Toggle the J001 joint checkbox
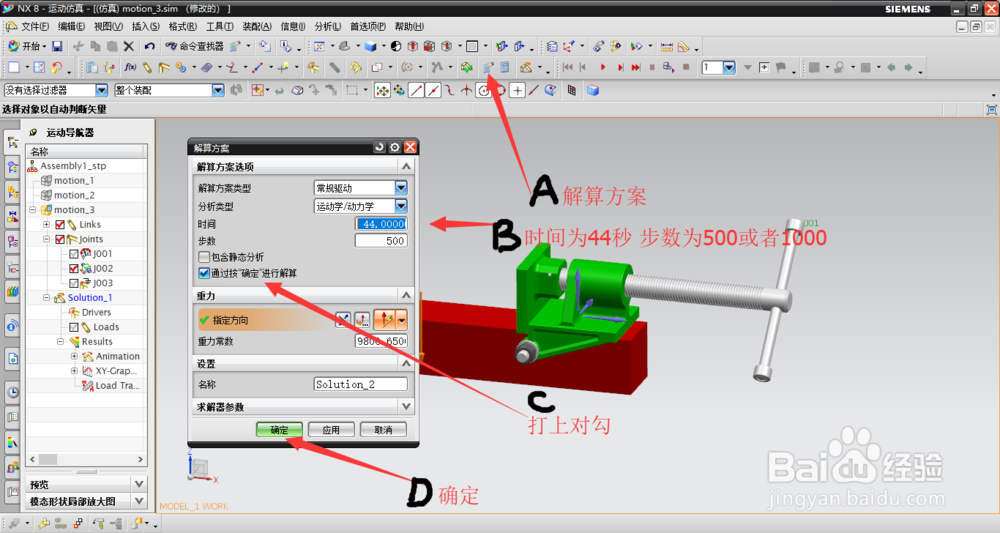This screenshot has width=1000, height=533. (x=73, y=254)
